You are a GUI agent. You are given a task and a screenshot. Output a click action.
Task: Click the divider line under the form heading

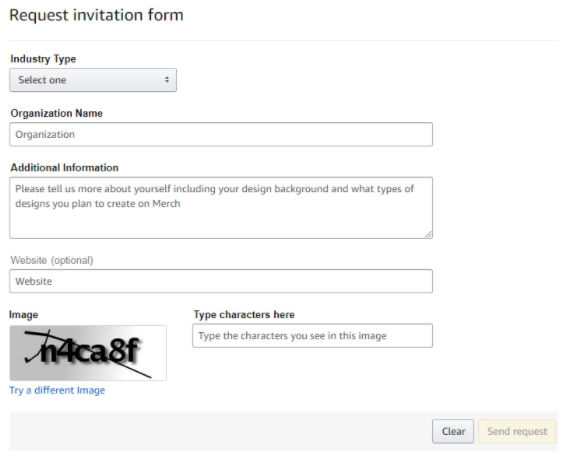click(283, 40)
